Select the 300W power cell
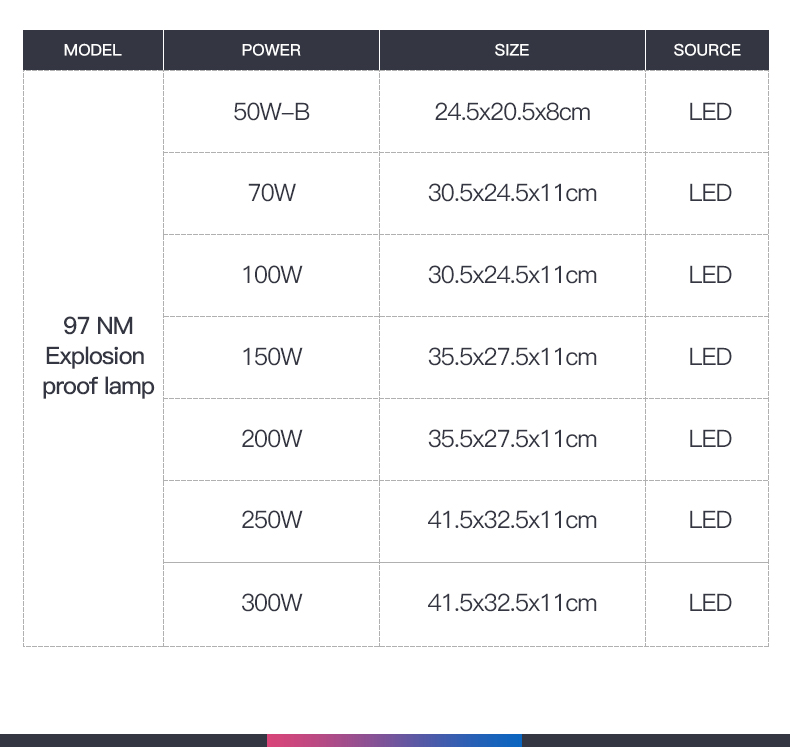Image resolution: width=790 pixels, height=747 pixels. click(x=271, y=603)
